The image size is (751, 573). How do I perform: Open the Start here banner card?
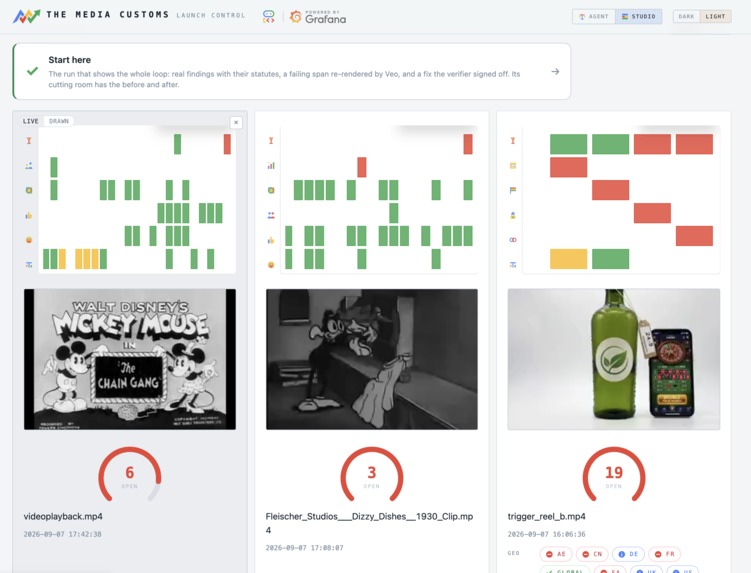click(292, 71)
